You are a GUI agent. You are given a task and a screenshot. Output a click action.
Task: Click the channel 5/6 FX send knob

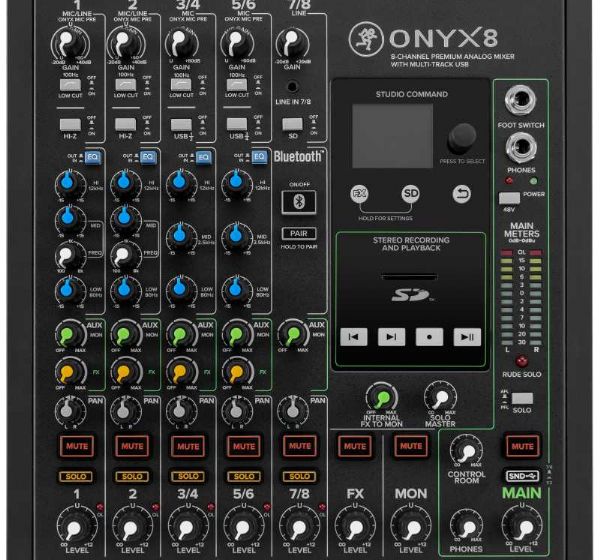click(x=237, y=372)
